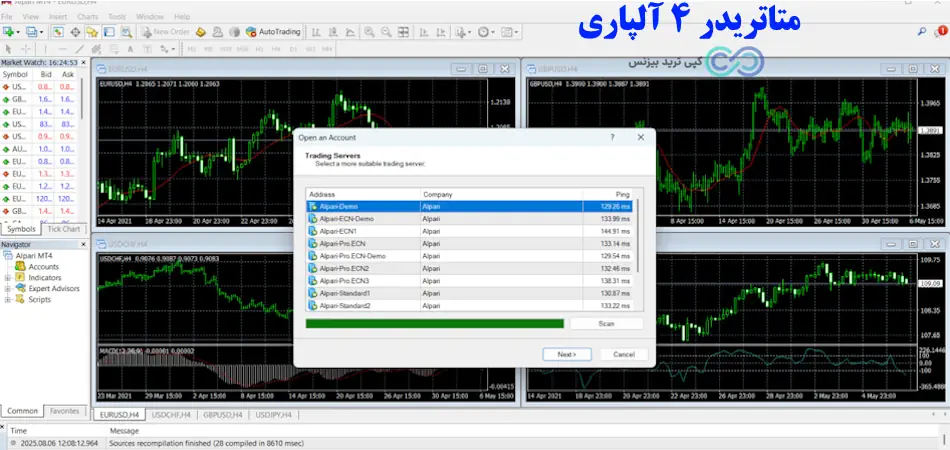The image size is (950, 450).
Task: Click the Cancel button in the dialog
Action: click(624, 354)
